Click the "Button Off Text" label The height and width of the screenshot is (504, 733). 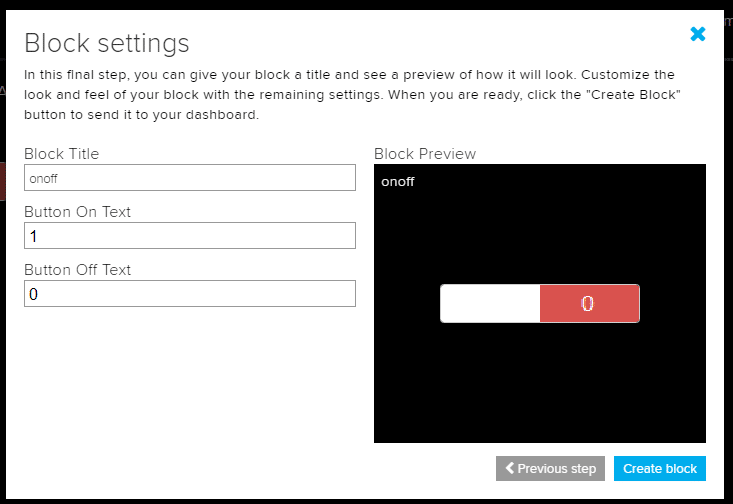77,270
